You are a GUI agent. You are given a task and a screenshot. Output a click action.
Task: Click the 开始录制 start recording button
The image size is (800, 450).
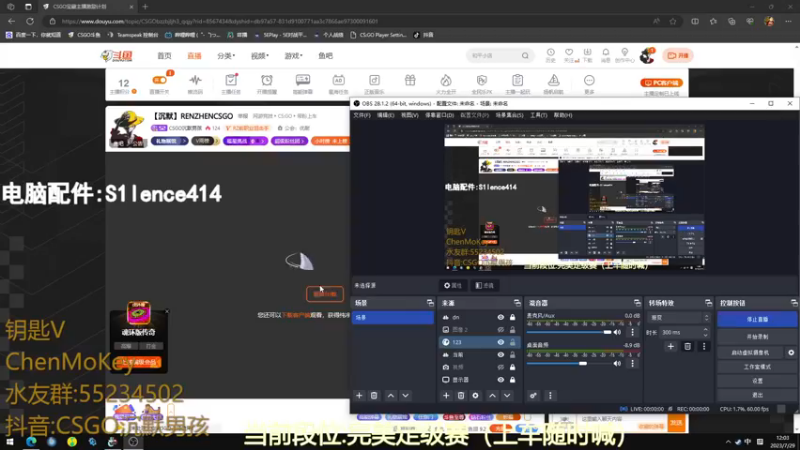pos(757,337)
